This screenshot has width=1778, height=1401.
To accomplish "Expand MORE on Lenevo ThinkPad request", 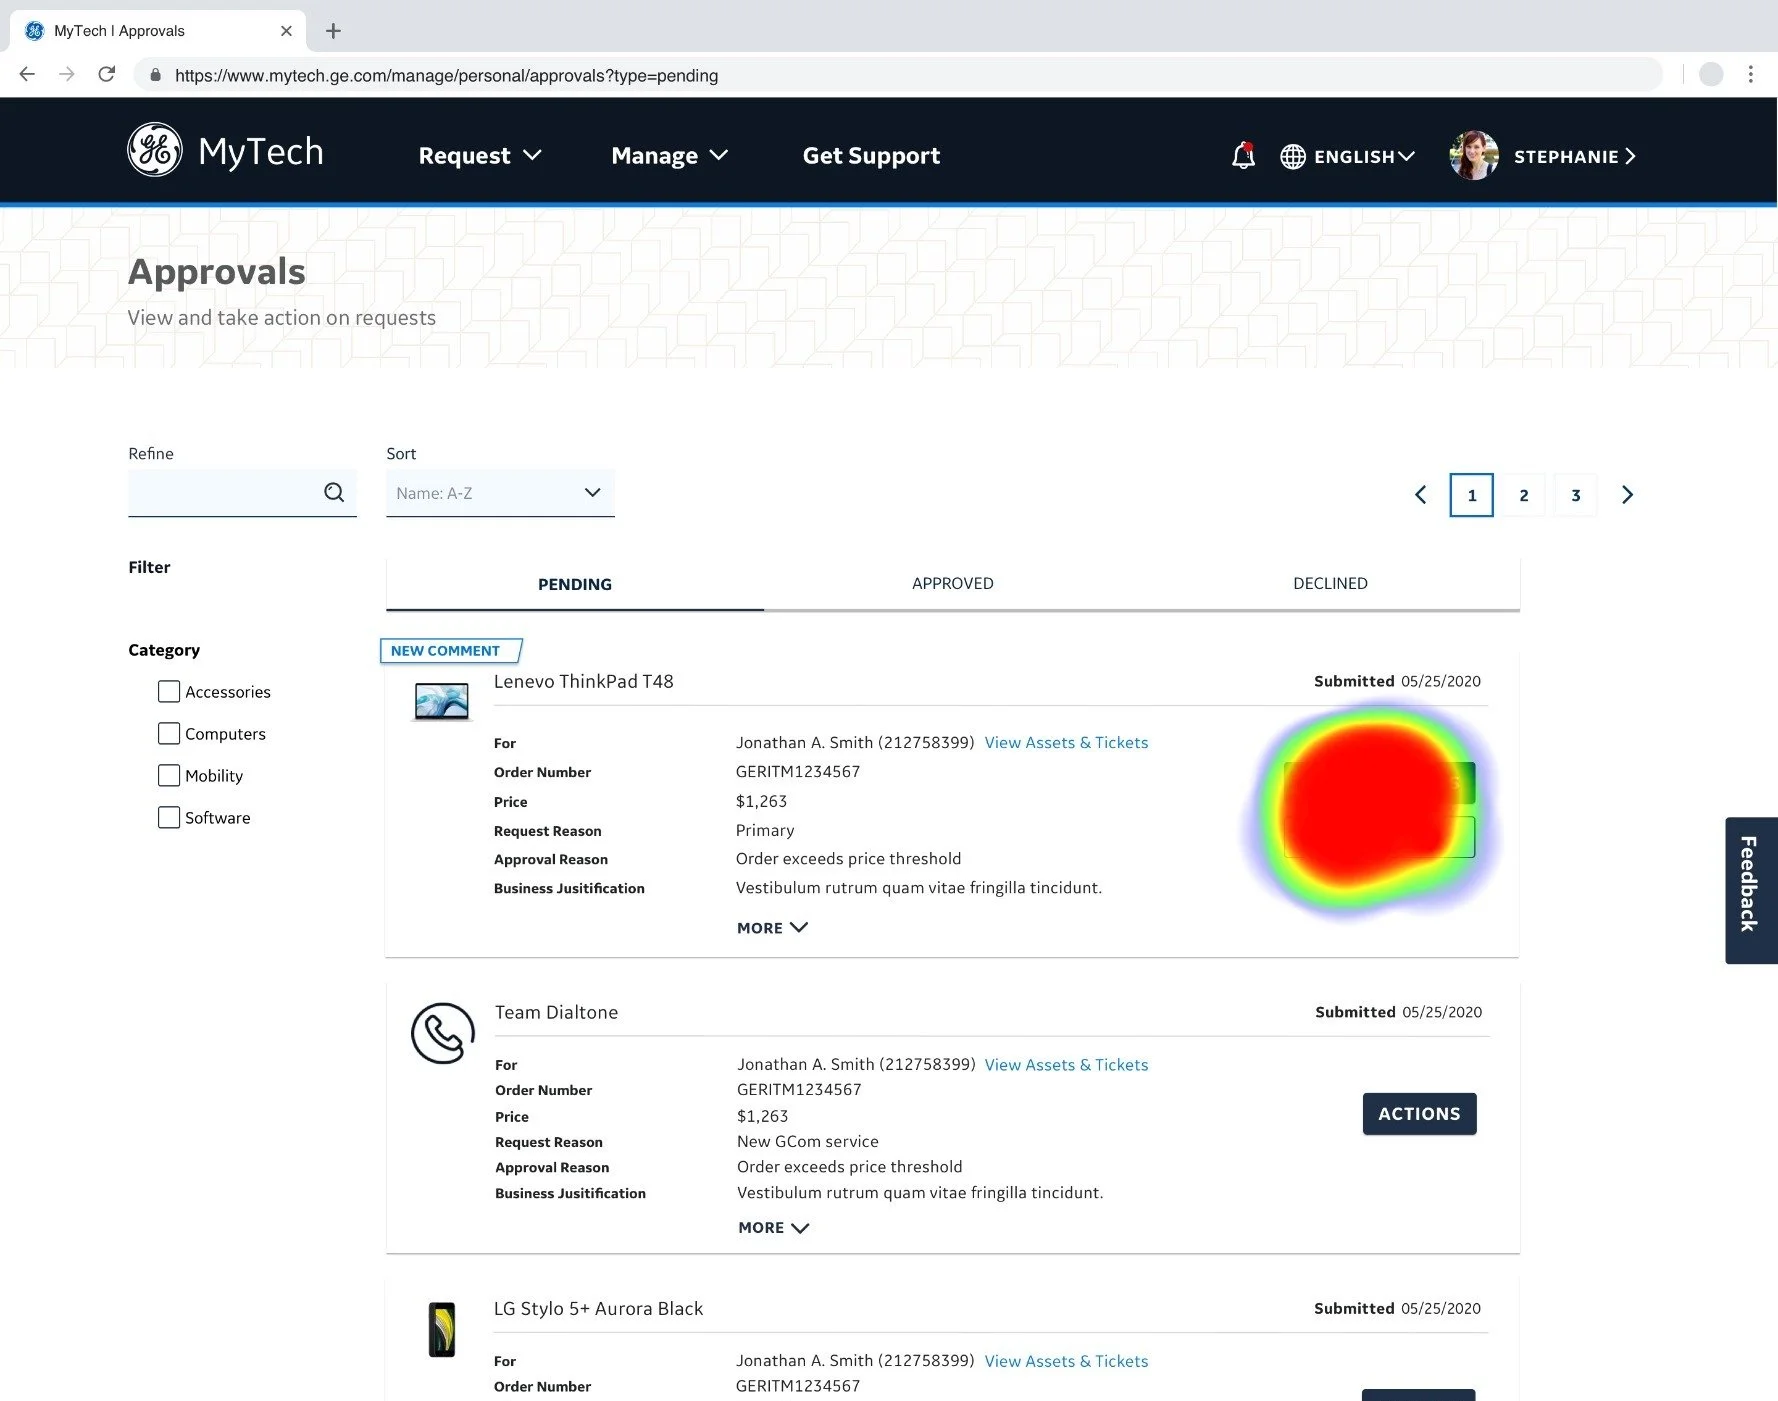I will pos(772,928).
